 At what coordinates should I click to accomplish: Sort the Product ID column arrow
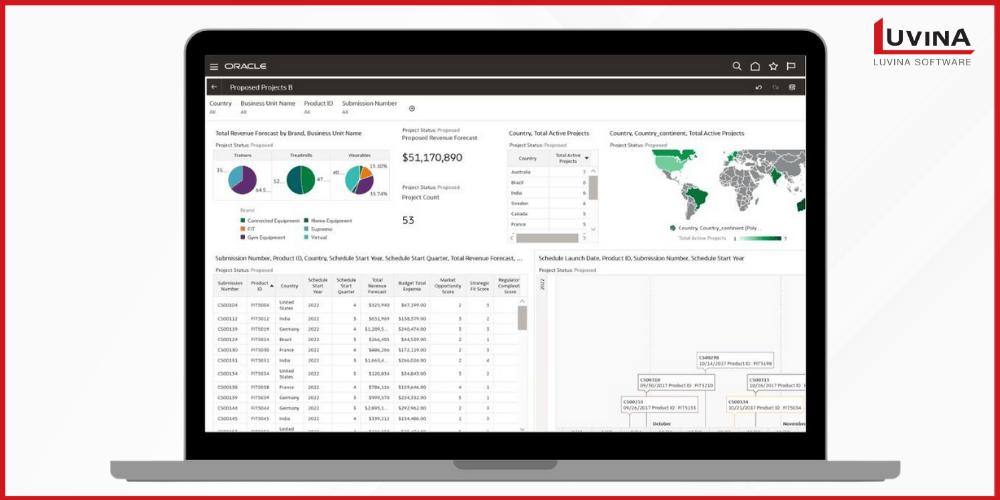pyautogui.click(x=272, y=286)
